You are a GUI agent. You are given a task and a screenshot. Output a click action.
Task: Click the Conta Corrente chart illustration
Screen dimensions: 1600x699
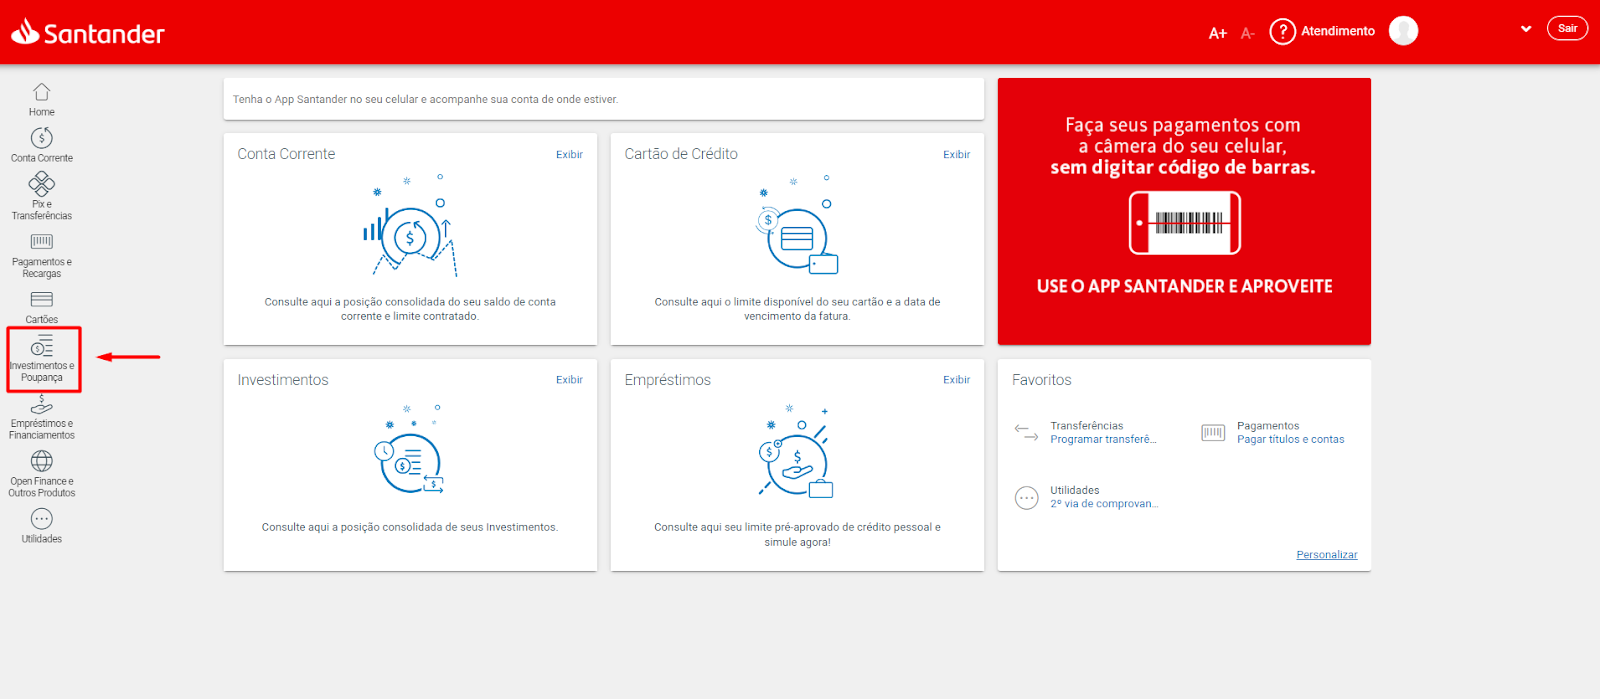tap(410, 226)
